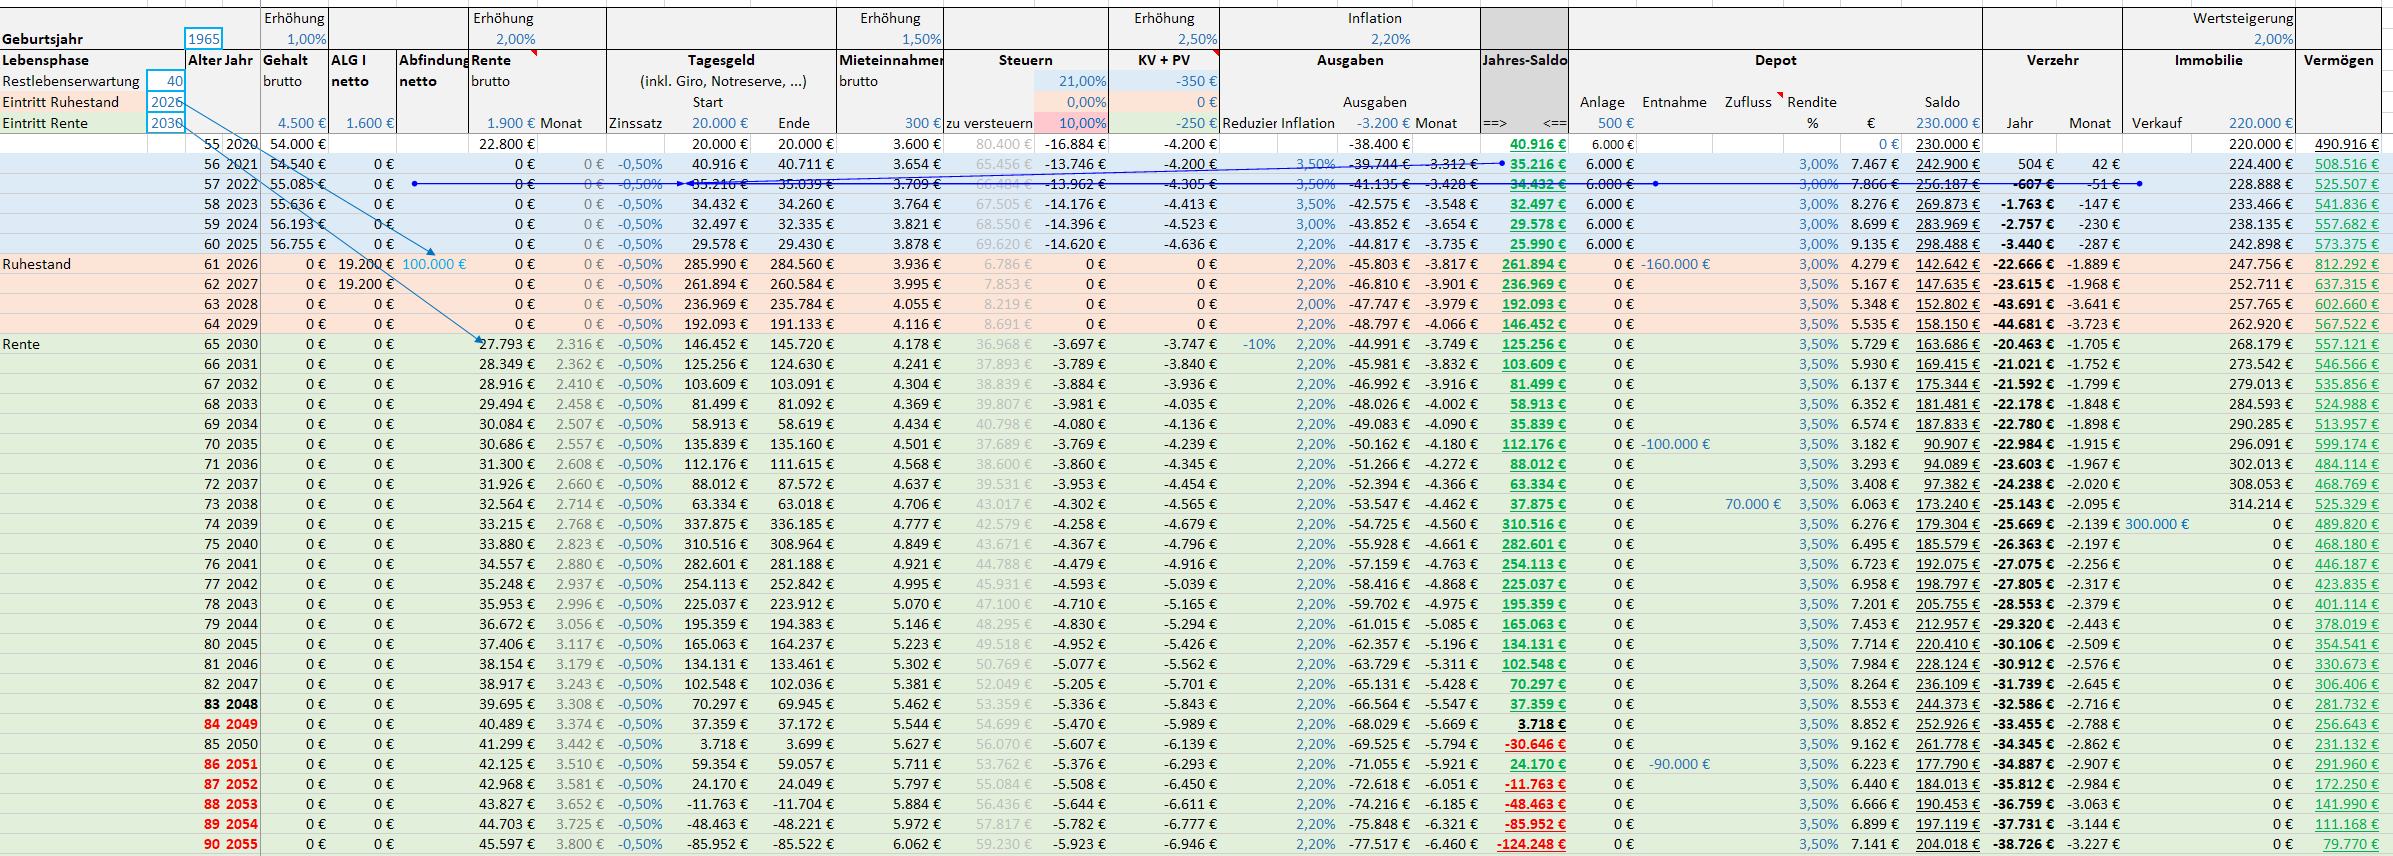This screenshot has height=856, width=2393.
Task: Click the Depot column group header
Action: [x=1775, y=60]
